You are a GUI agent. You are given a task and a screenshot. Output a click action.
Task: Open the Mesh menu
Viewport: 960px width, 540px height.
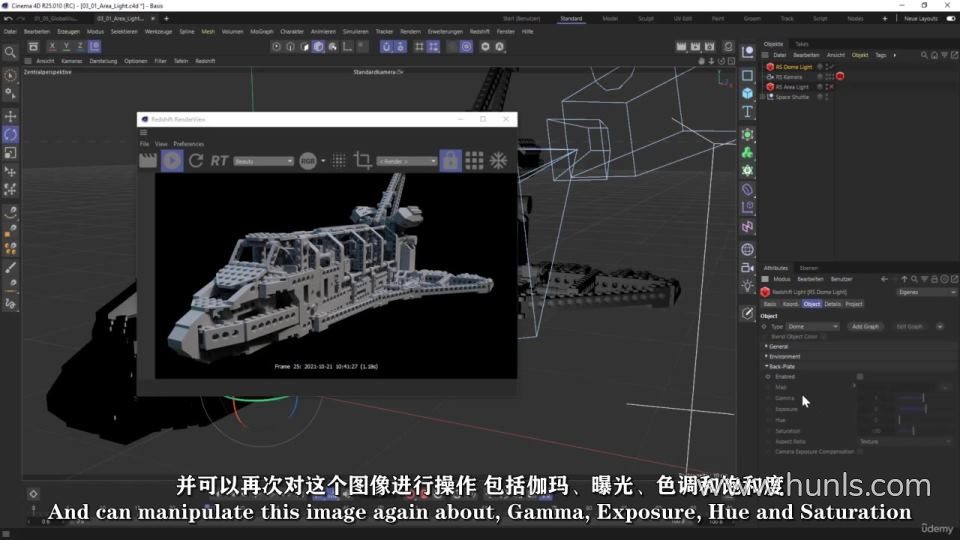coord(208,31)
